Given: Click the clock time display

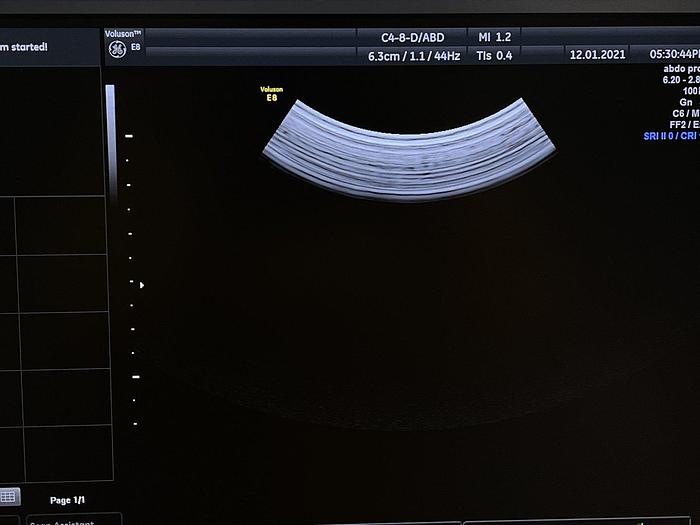Looking at the screenshot, I should [674, 55].
